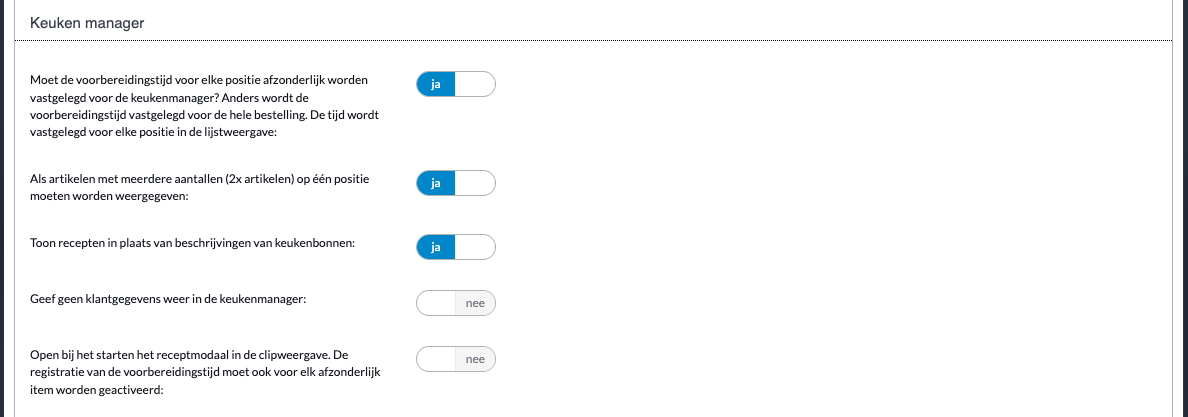Click blue 'ja' on the voorbereidingstijd toggle

pos(436,84)
